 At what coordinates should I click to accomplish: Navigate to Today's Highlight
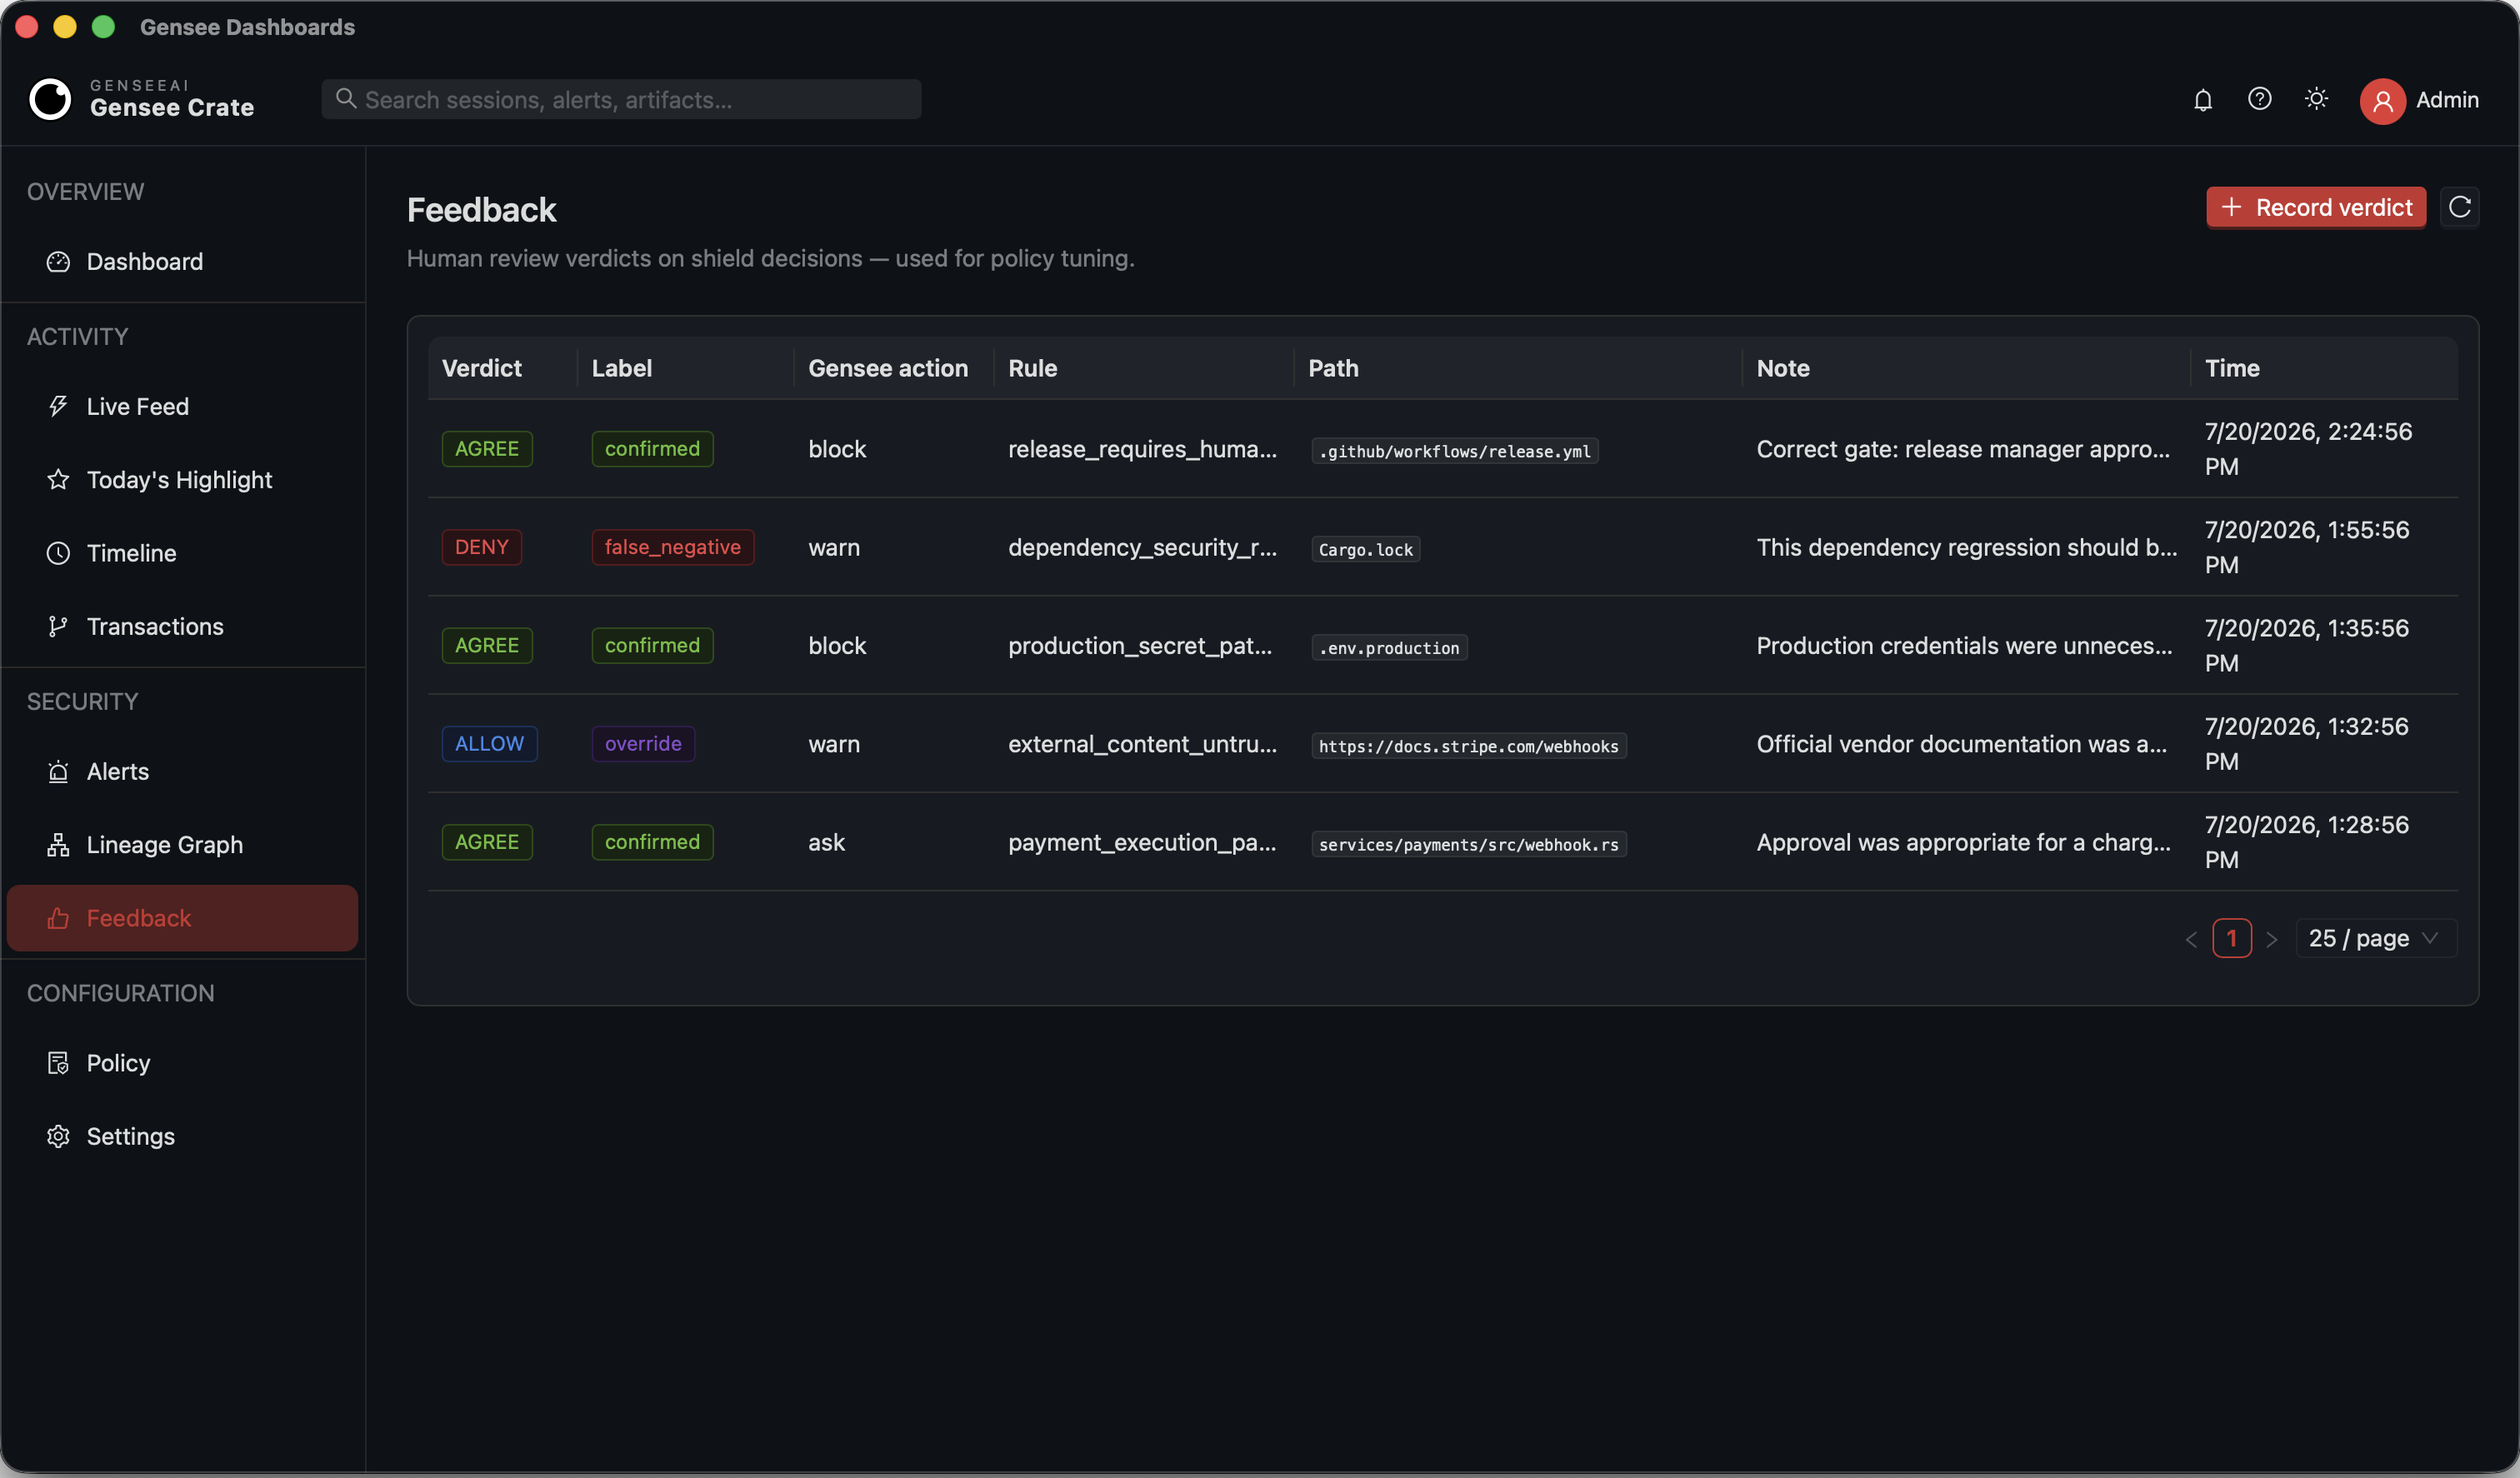coord(182,480)
